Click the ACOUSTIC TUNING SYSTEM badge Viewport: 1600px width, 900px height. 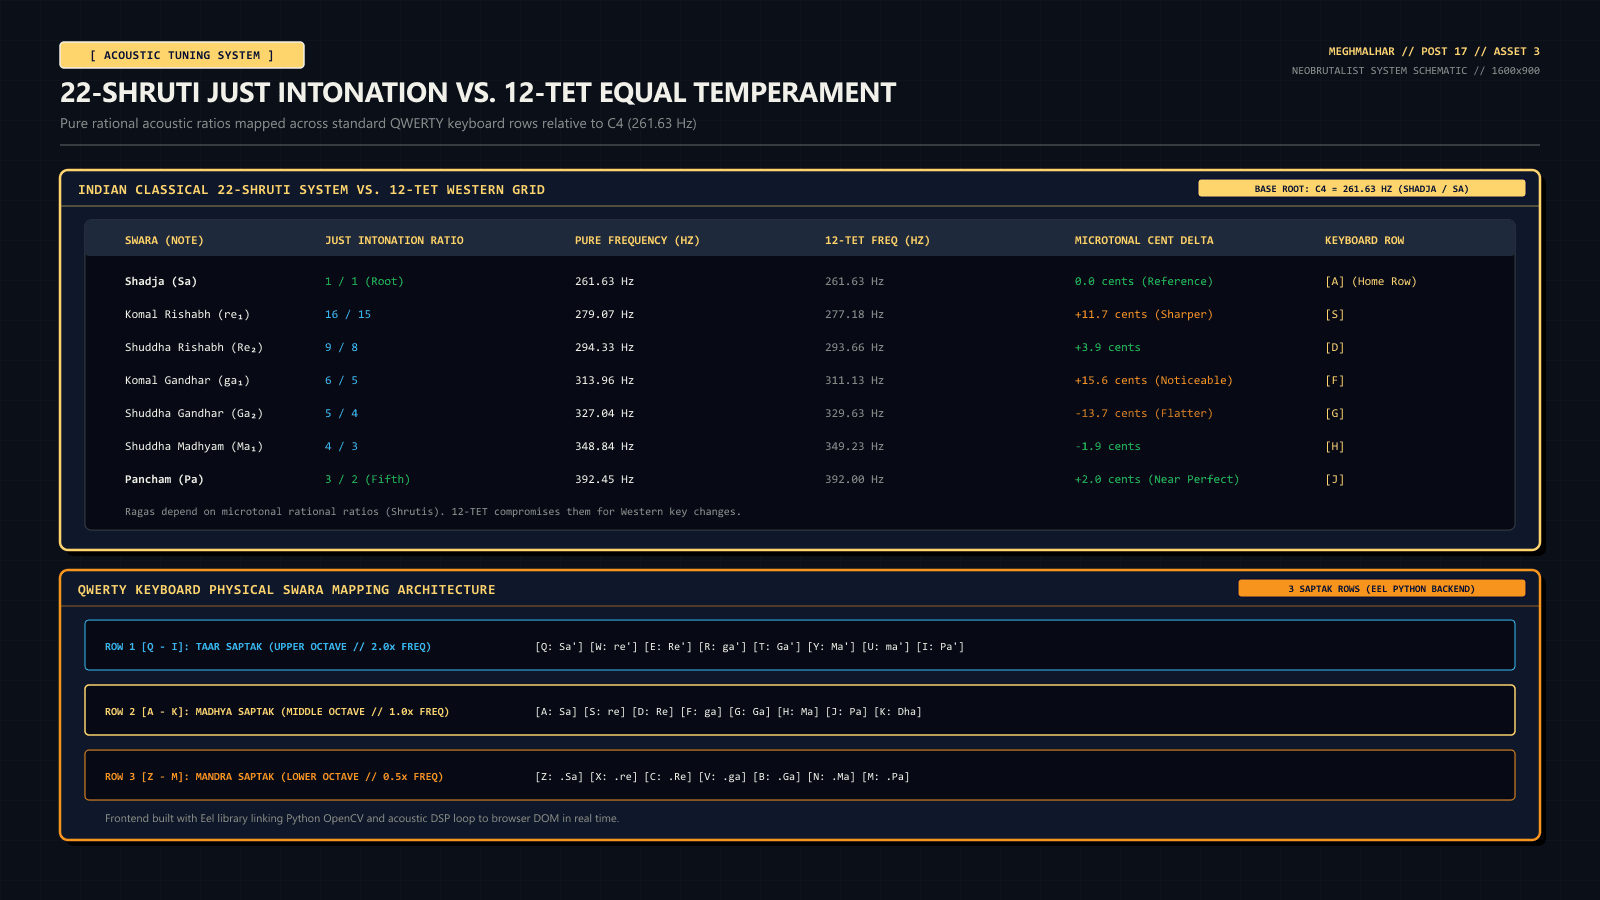[x=182, y=55]
